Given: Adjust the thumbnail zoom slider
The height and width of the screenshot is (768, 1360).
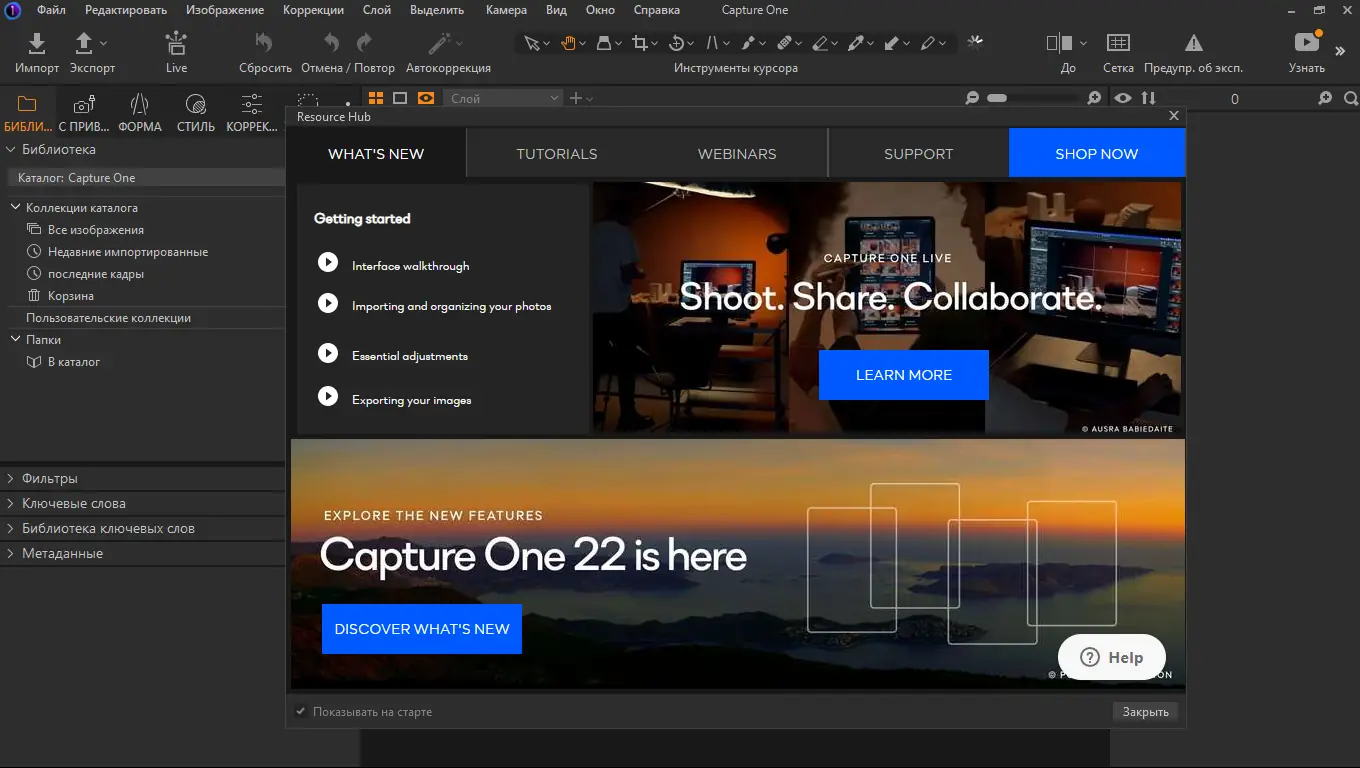Looking at the screenshot, I should tap(997, 98).
